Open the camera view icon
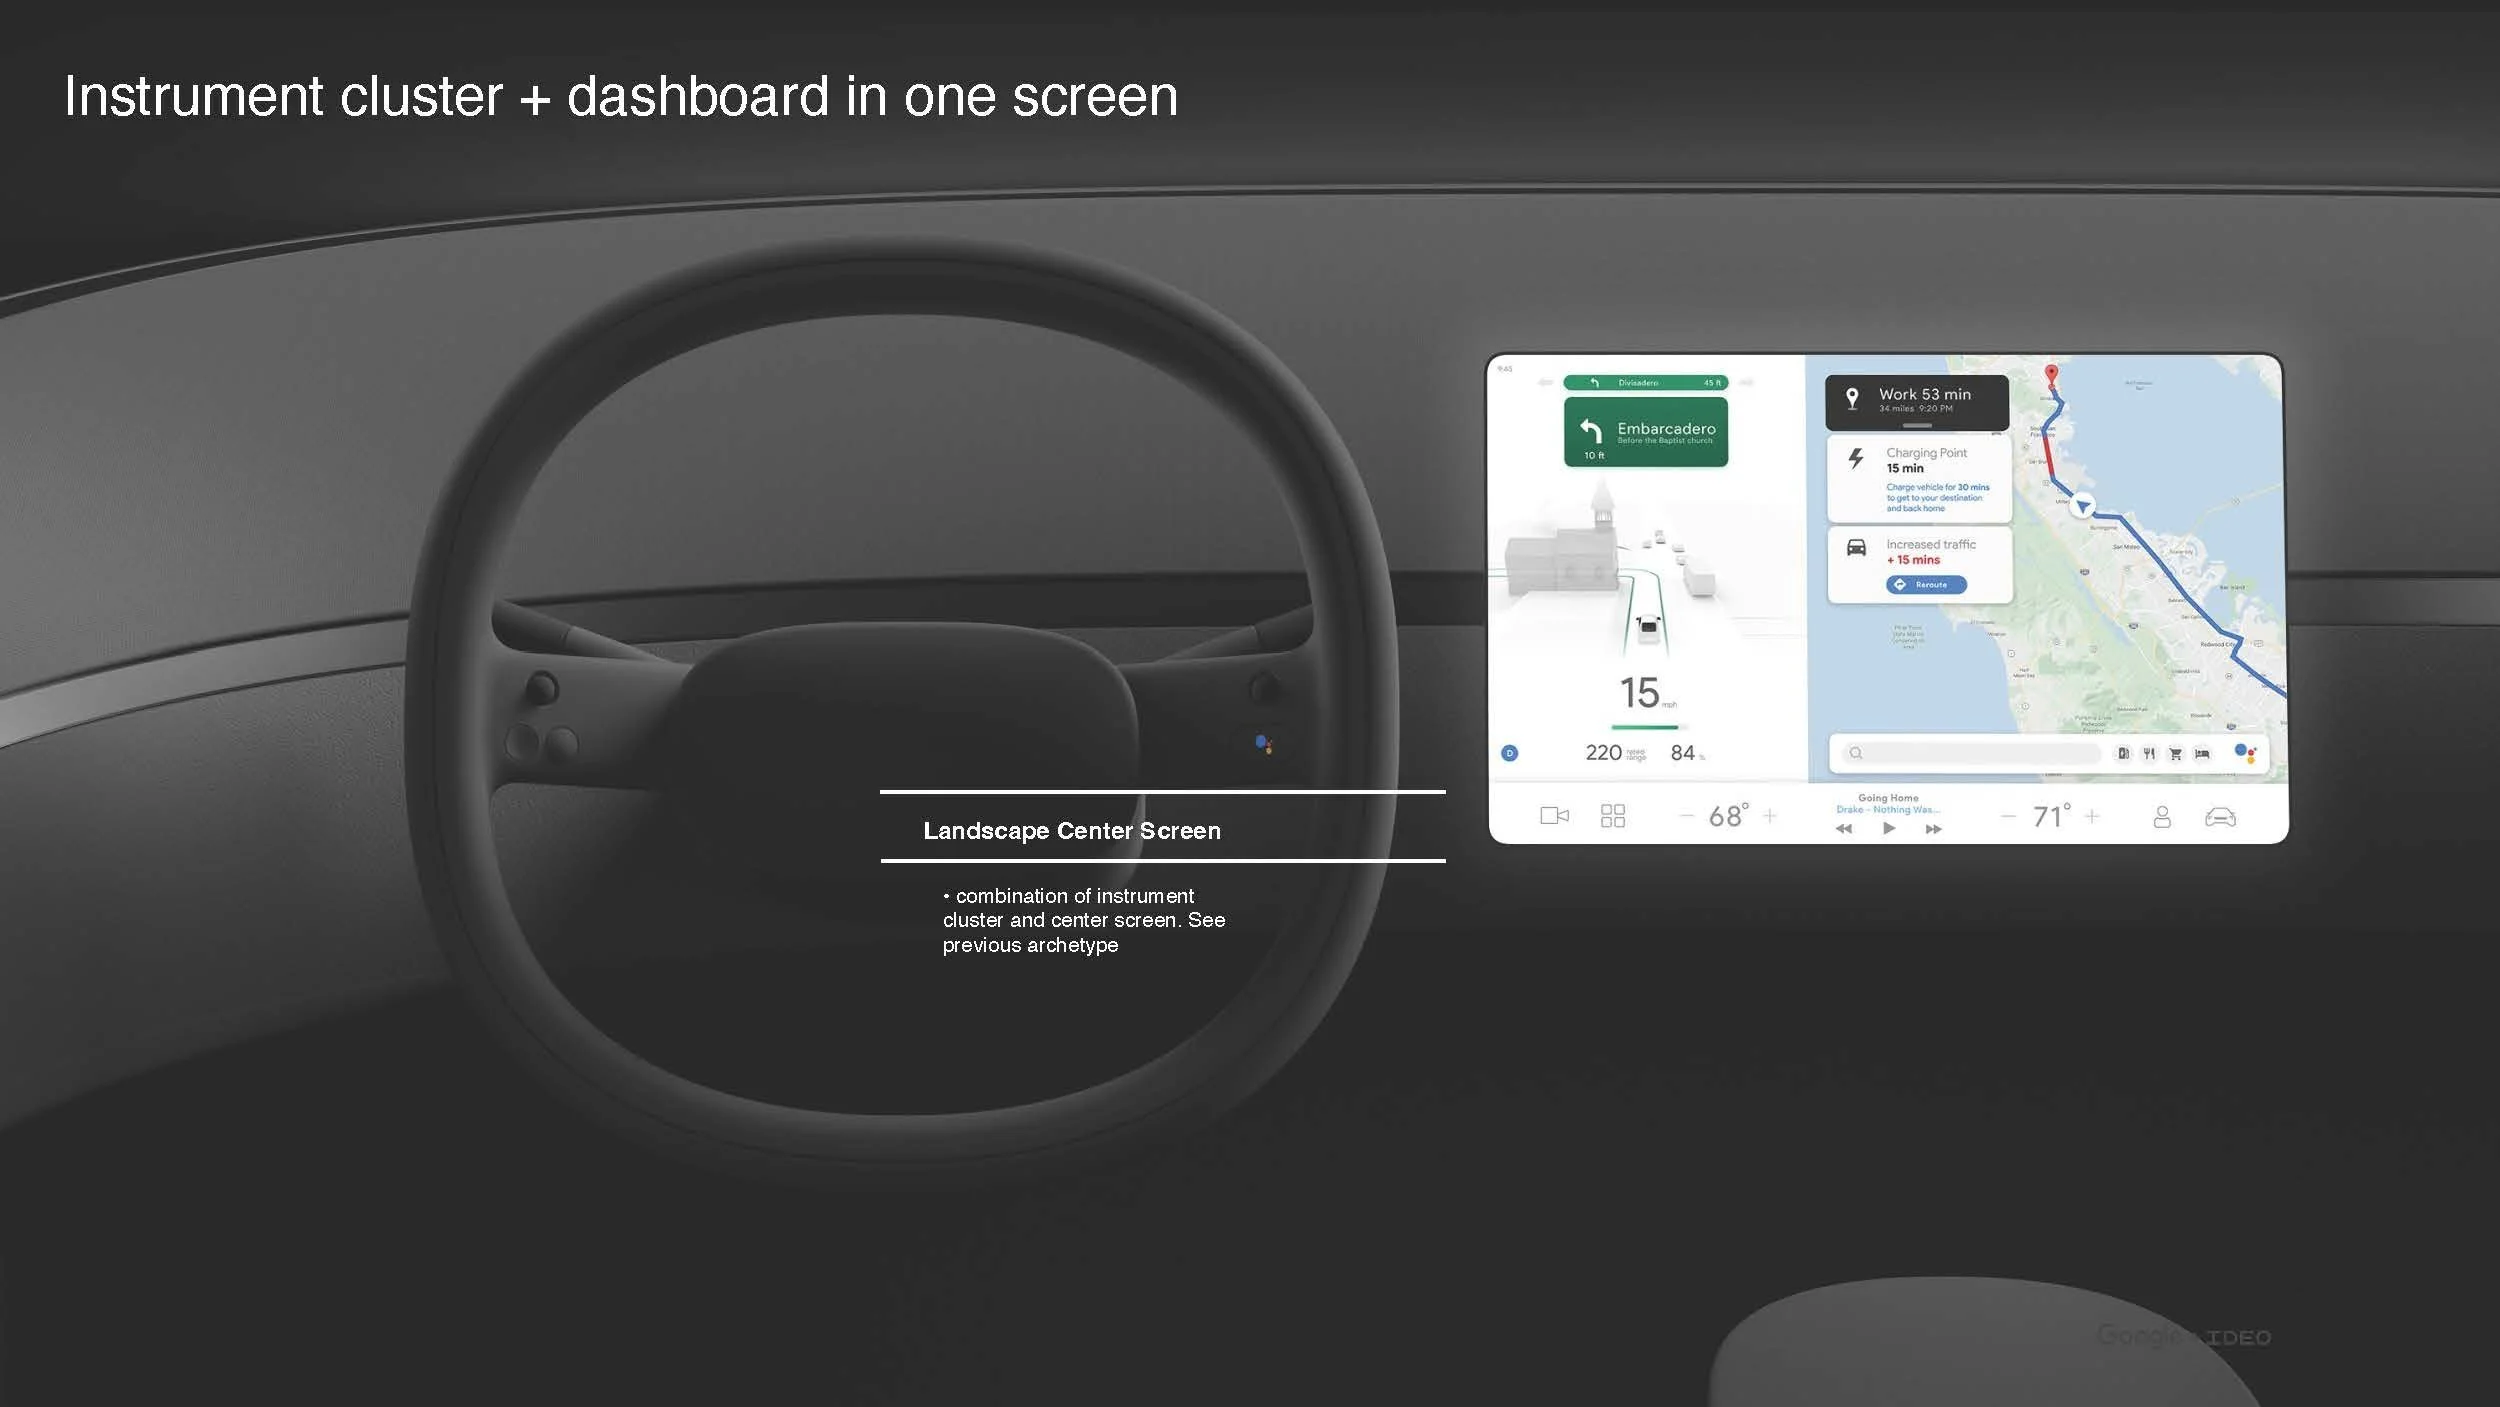The image size is (2500, 1407). (x=1554, y=816)
